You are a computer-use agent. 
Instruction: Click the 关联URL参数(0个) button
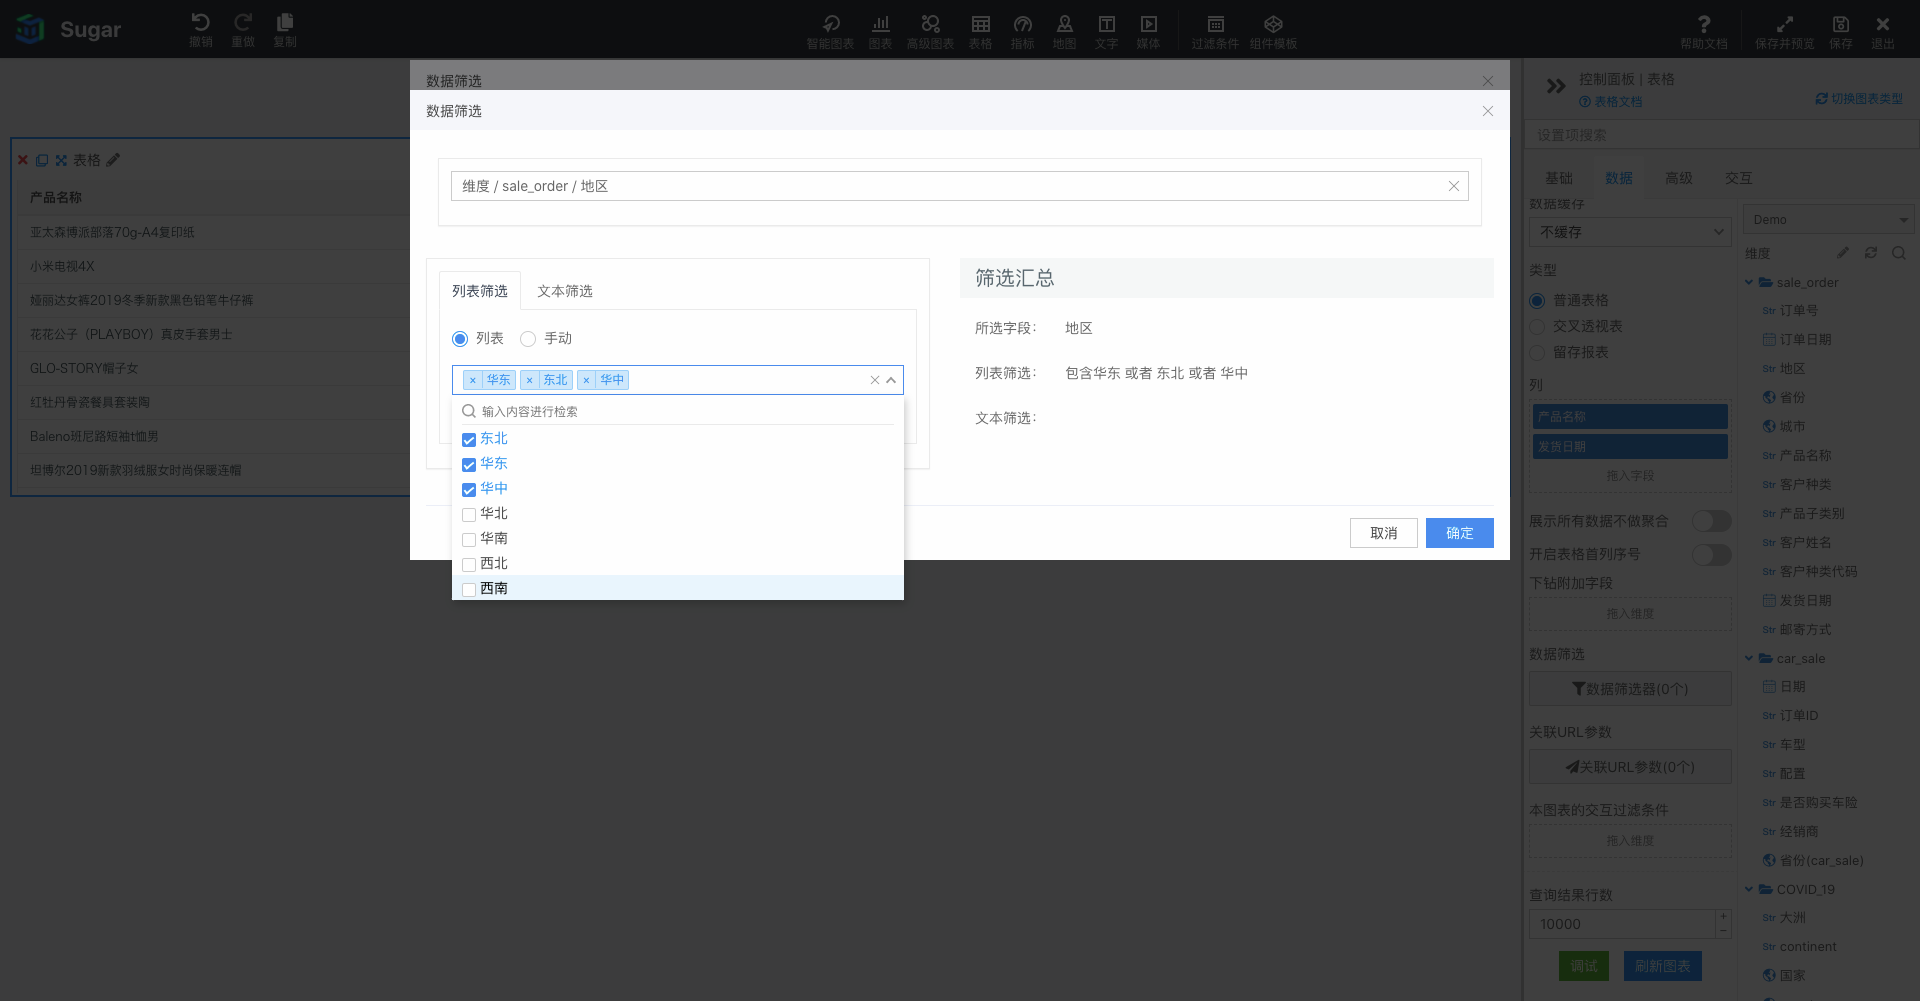coord(1630,767)
